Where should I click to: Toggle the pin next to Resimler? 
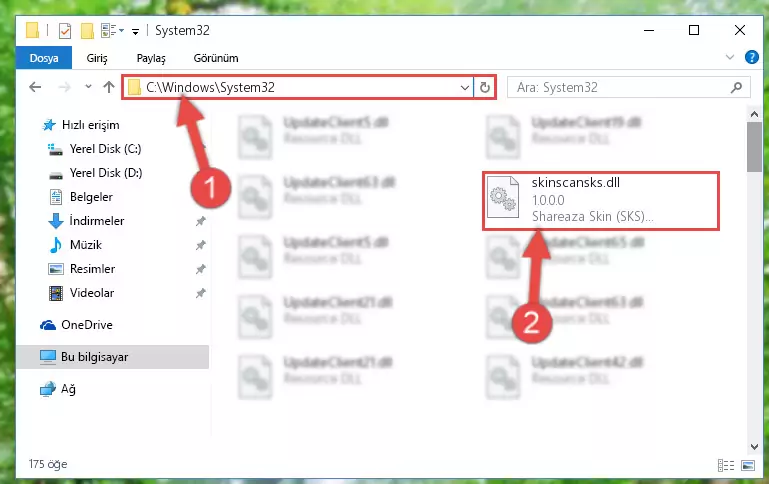(200, 269)
